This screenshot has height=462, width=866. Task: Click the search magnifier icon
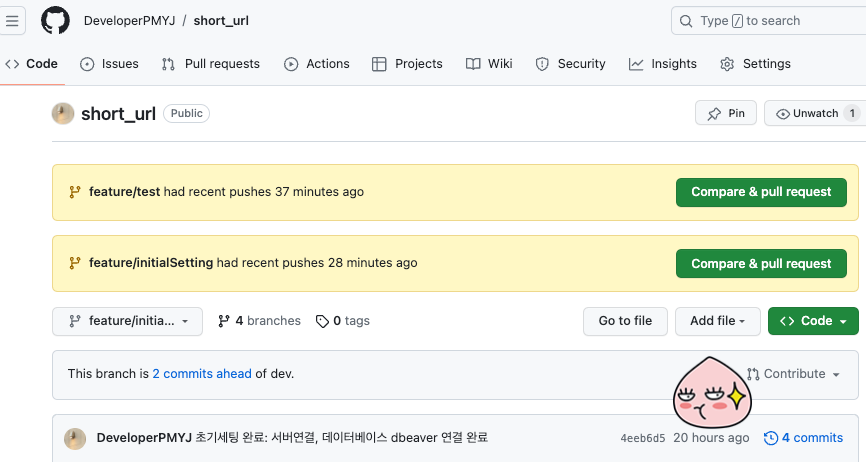(686, 21)
